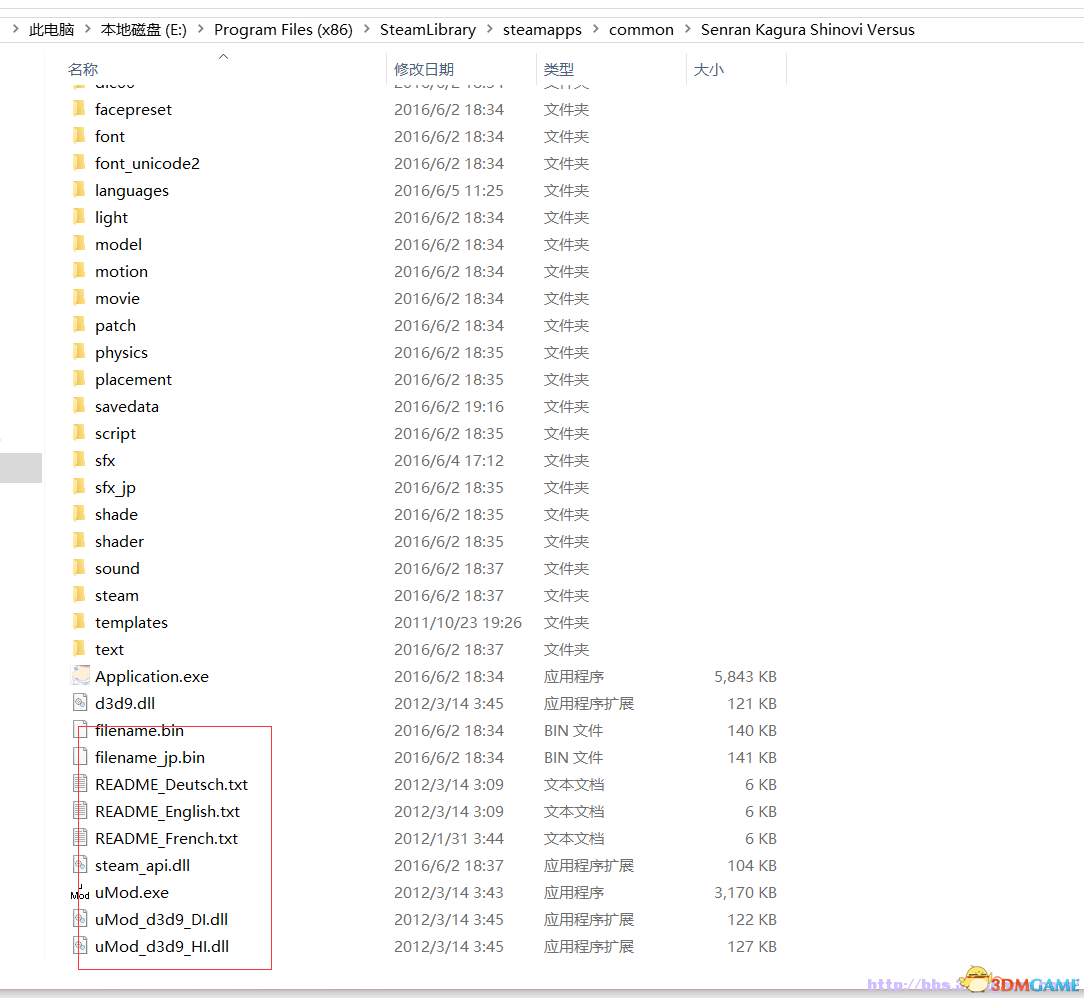
Task: Expand chevron after Program Files (x86) breadcrumb
Action: pos(366,29)
